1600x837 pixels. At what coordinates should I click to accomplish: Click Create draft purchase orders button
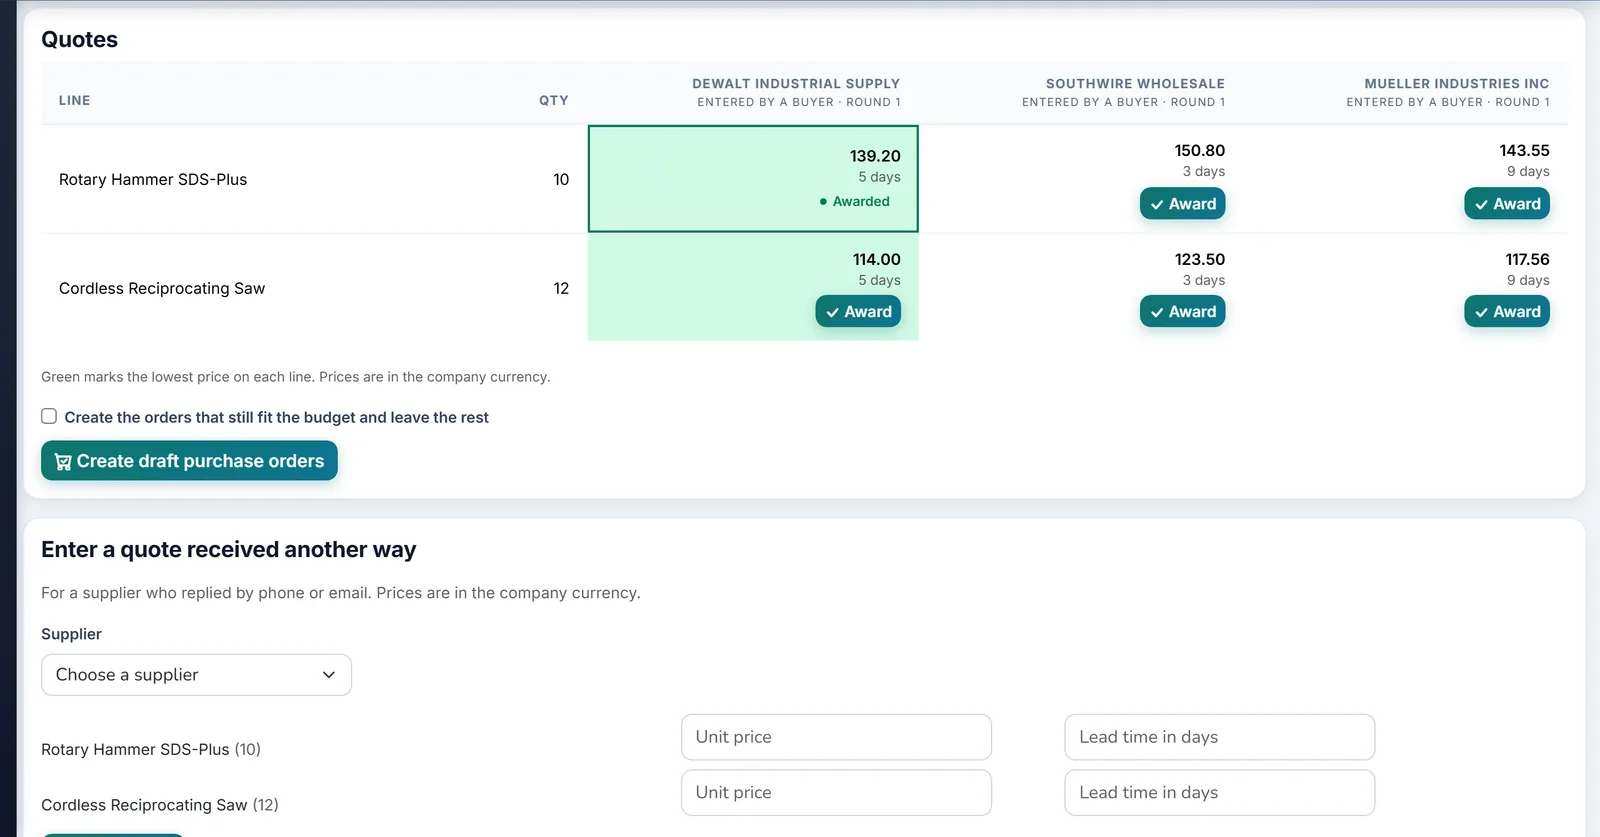click(189, 461)
